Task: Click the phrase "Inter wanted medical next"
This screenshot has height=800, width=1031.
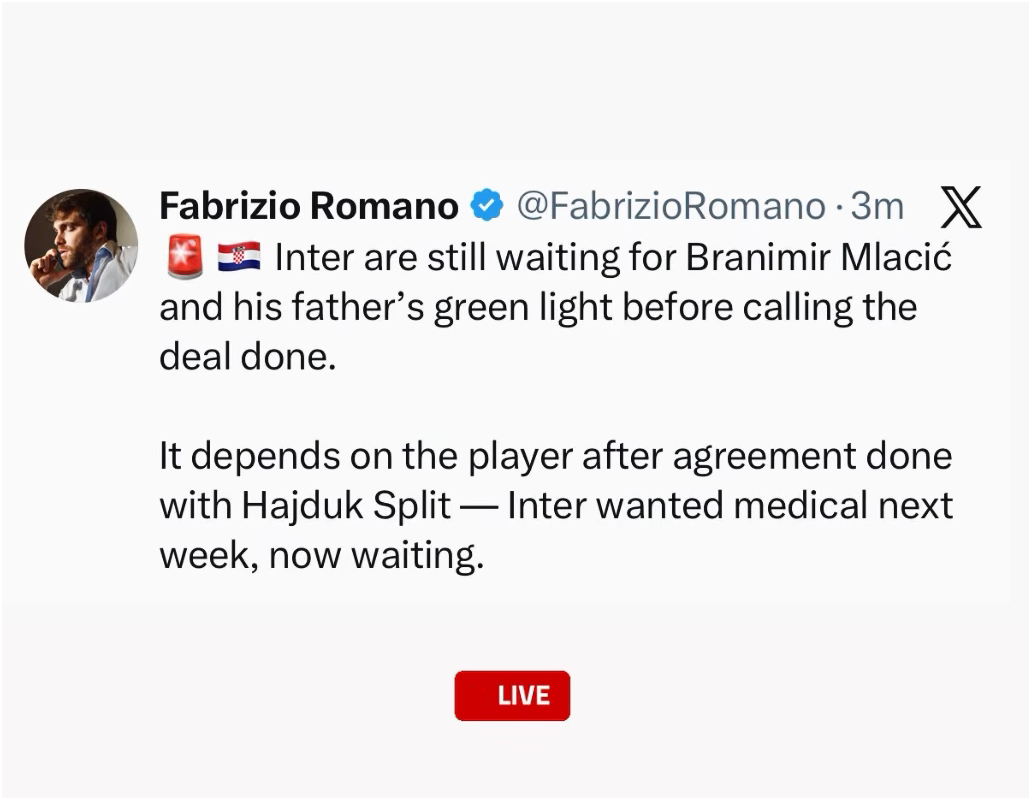Action: 730,505
